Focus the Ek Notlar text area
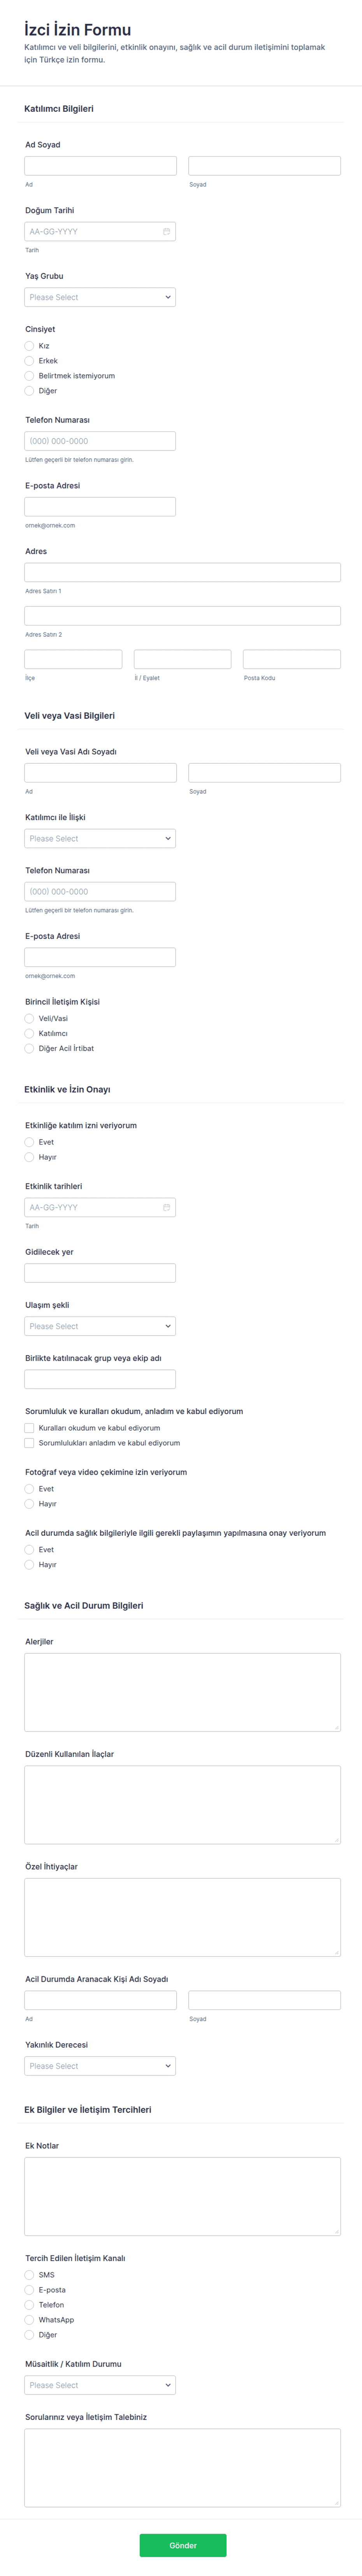This screenshot has height=2576, width=362. pos(182,2196)
